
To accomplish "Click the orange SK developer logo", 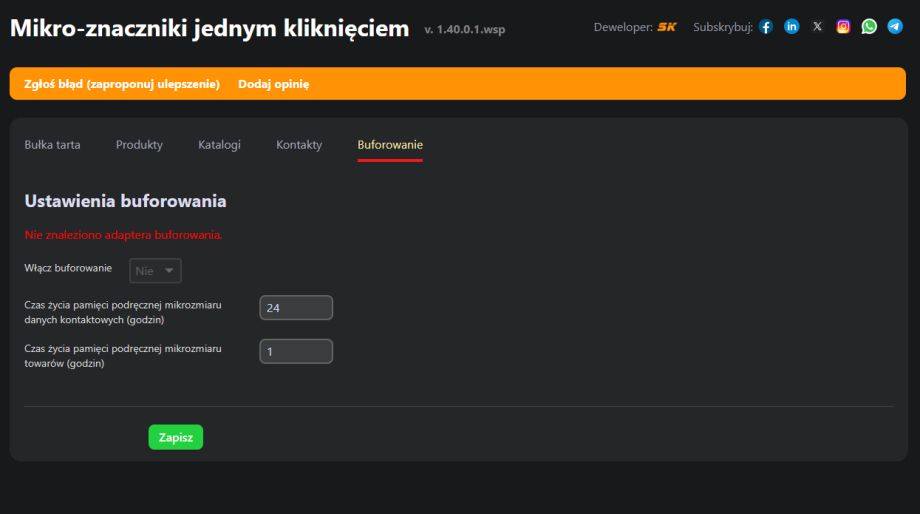I will (666, 27).
